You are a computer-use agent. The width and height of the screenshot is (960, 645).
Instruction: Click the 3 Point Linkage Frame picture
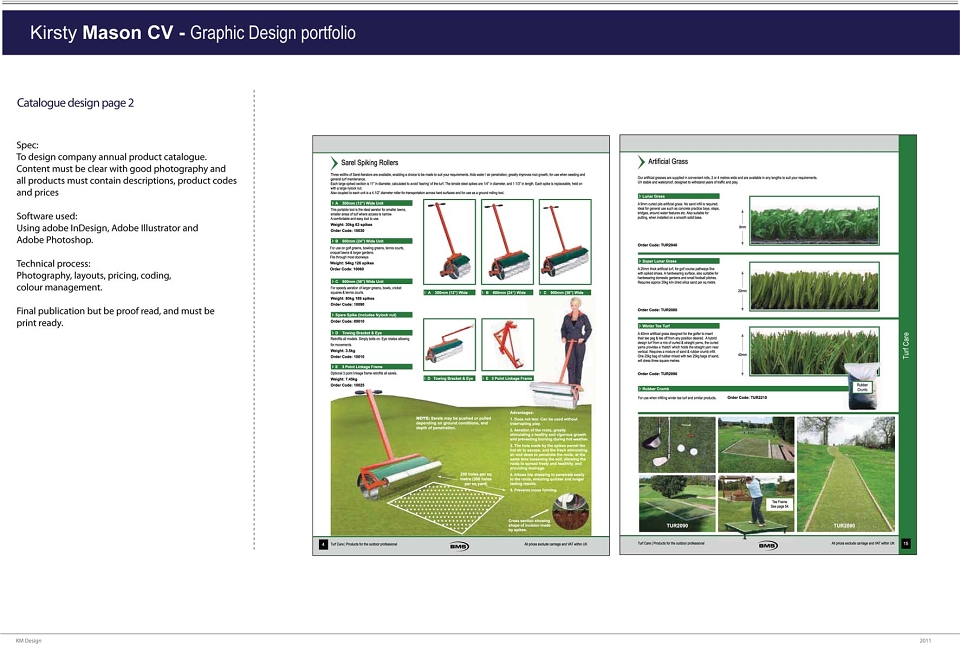[508, 346]
